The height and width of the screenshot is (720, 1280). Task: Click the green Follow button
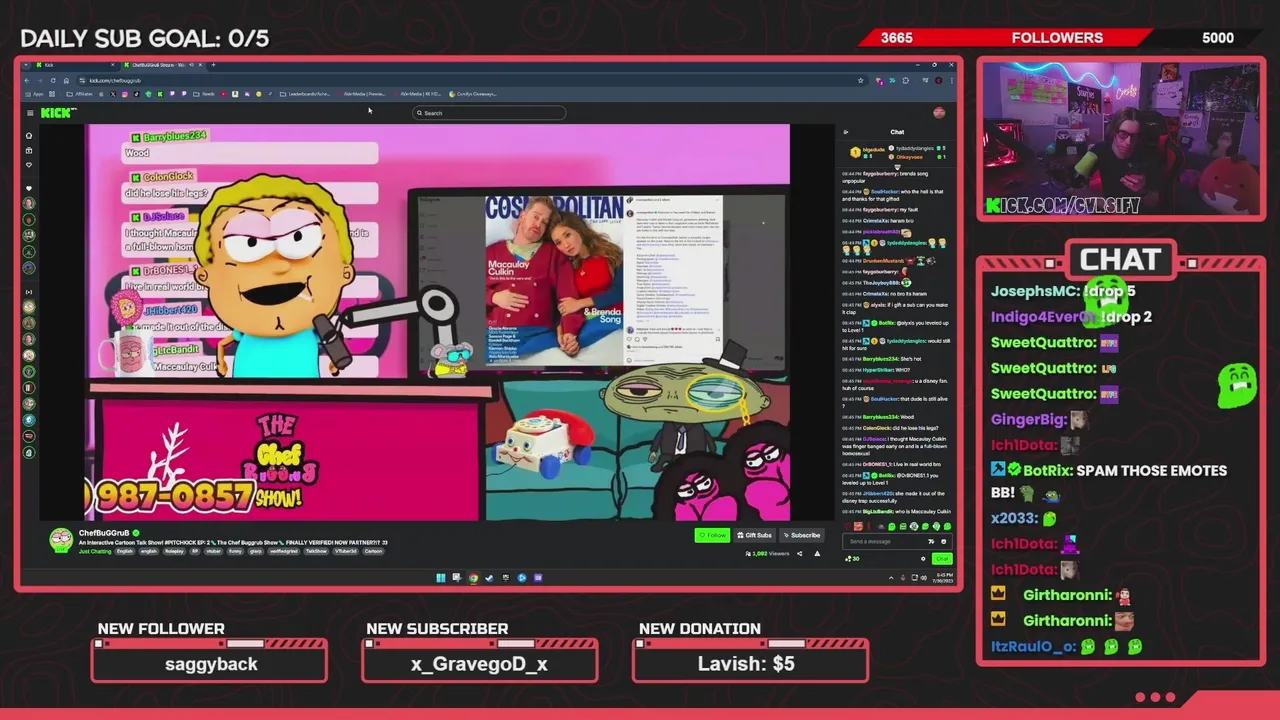[712, 535]
